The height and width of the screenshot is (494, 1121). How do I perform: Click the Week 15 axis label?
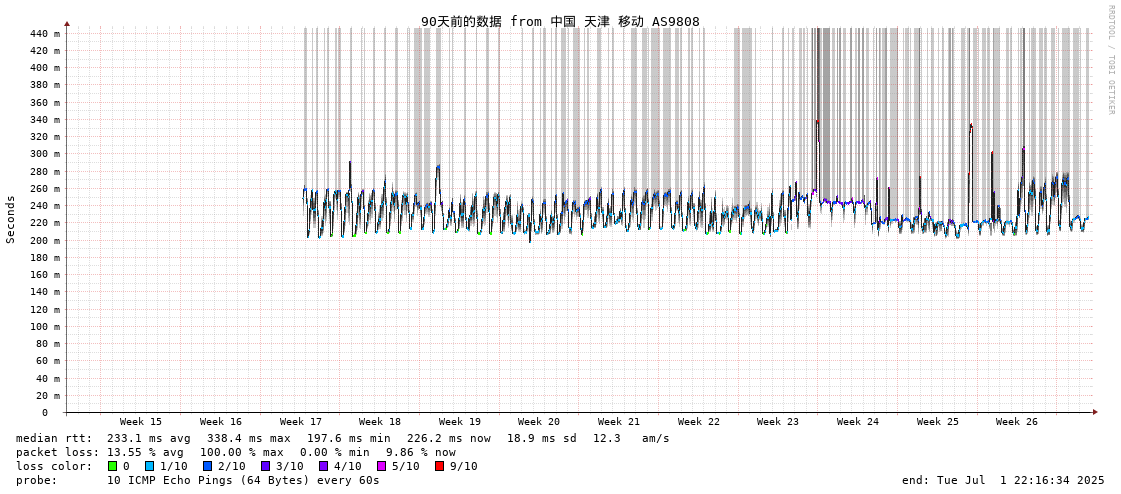click(141, 422)
